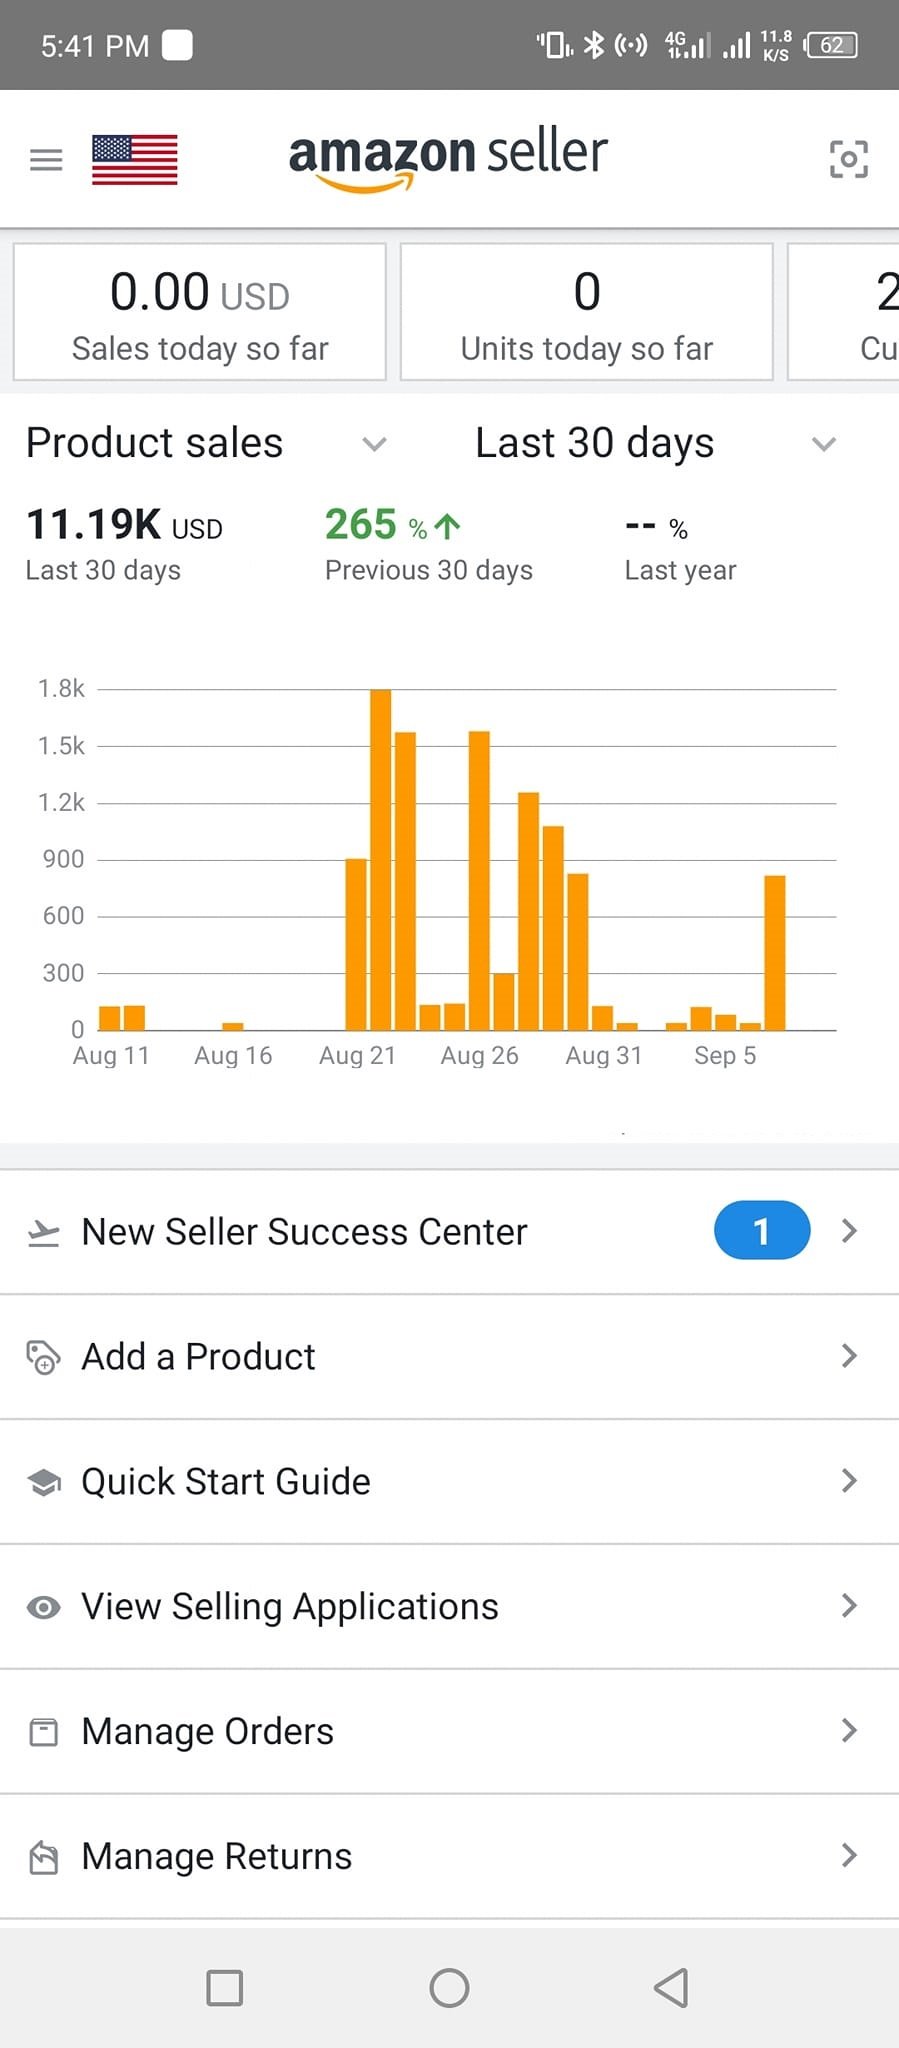Tap the Add a Product tag icon
Viewport: 899px width, 2048px height.
point(43,1357)
